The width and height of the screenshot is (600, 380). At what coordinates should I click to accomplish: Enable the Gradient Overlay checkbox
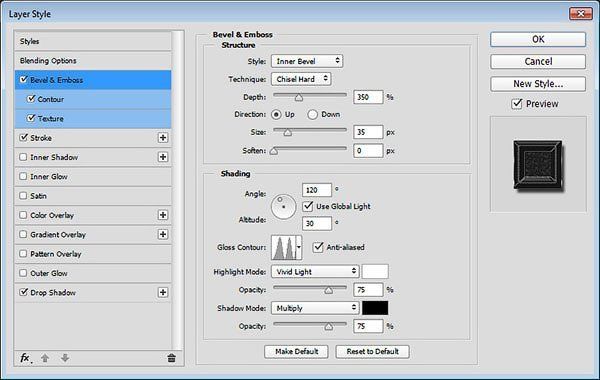coord(23,234)
